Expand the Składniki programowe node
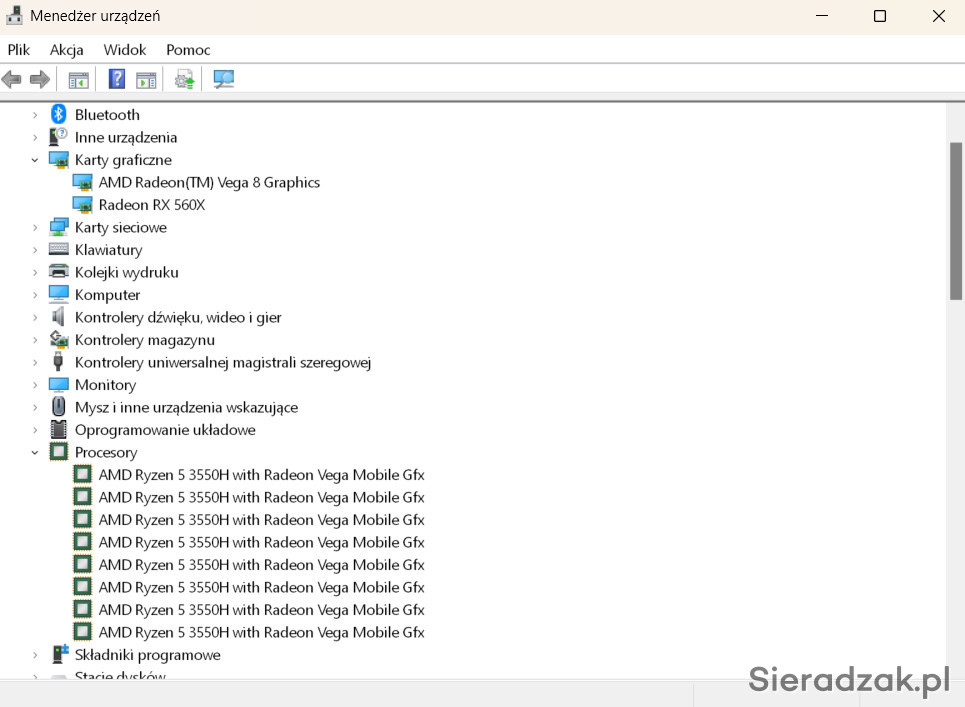This screenshot has width=965, height=707. 35,655
